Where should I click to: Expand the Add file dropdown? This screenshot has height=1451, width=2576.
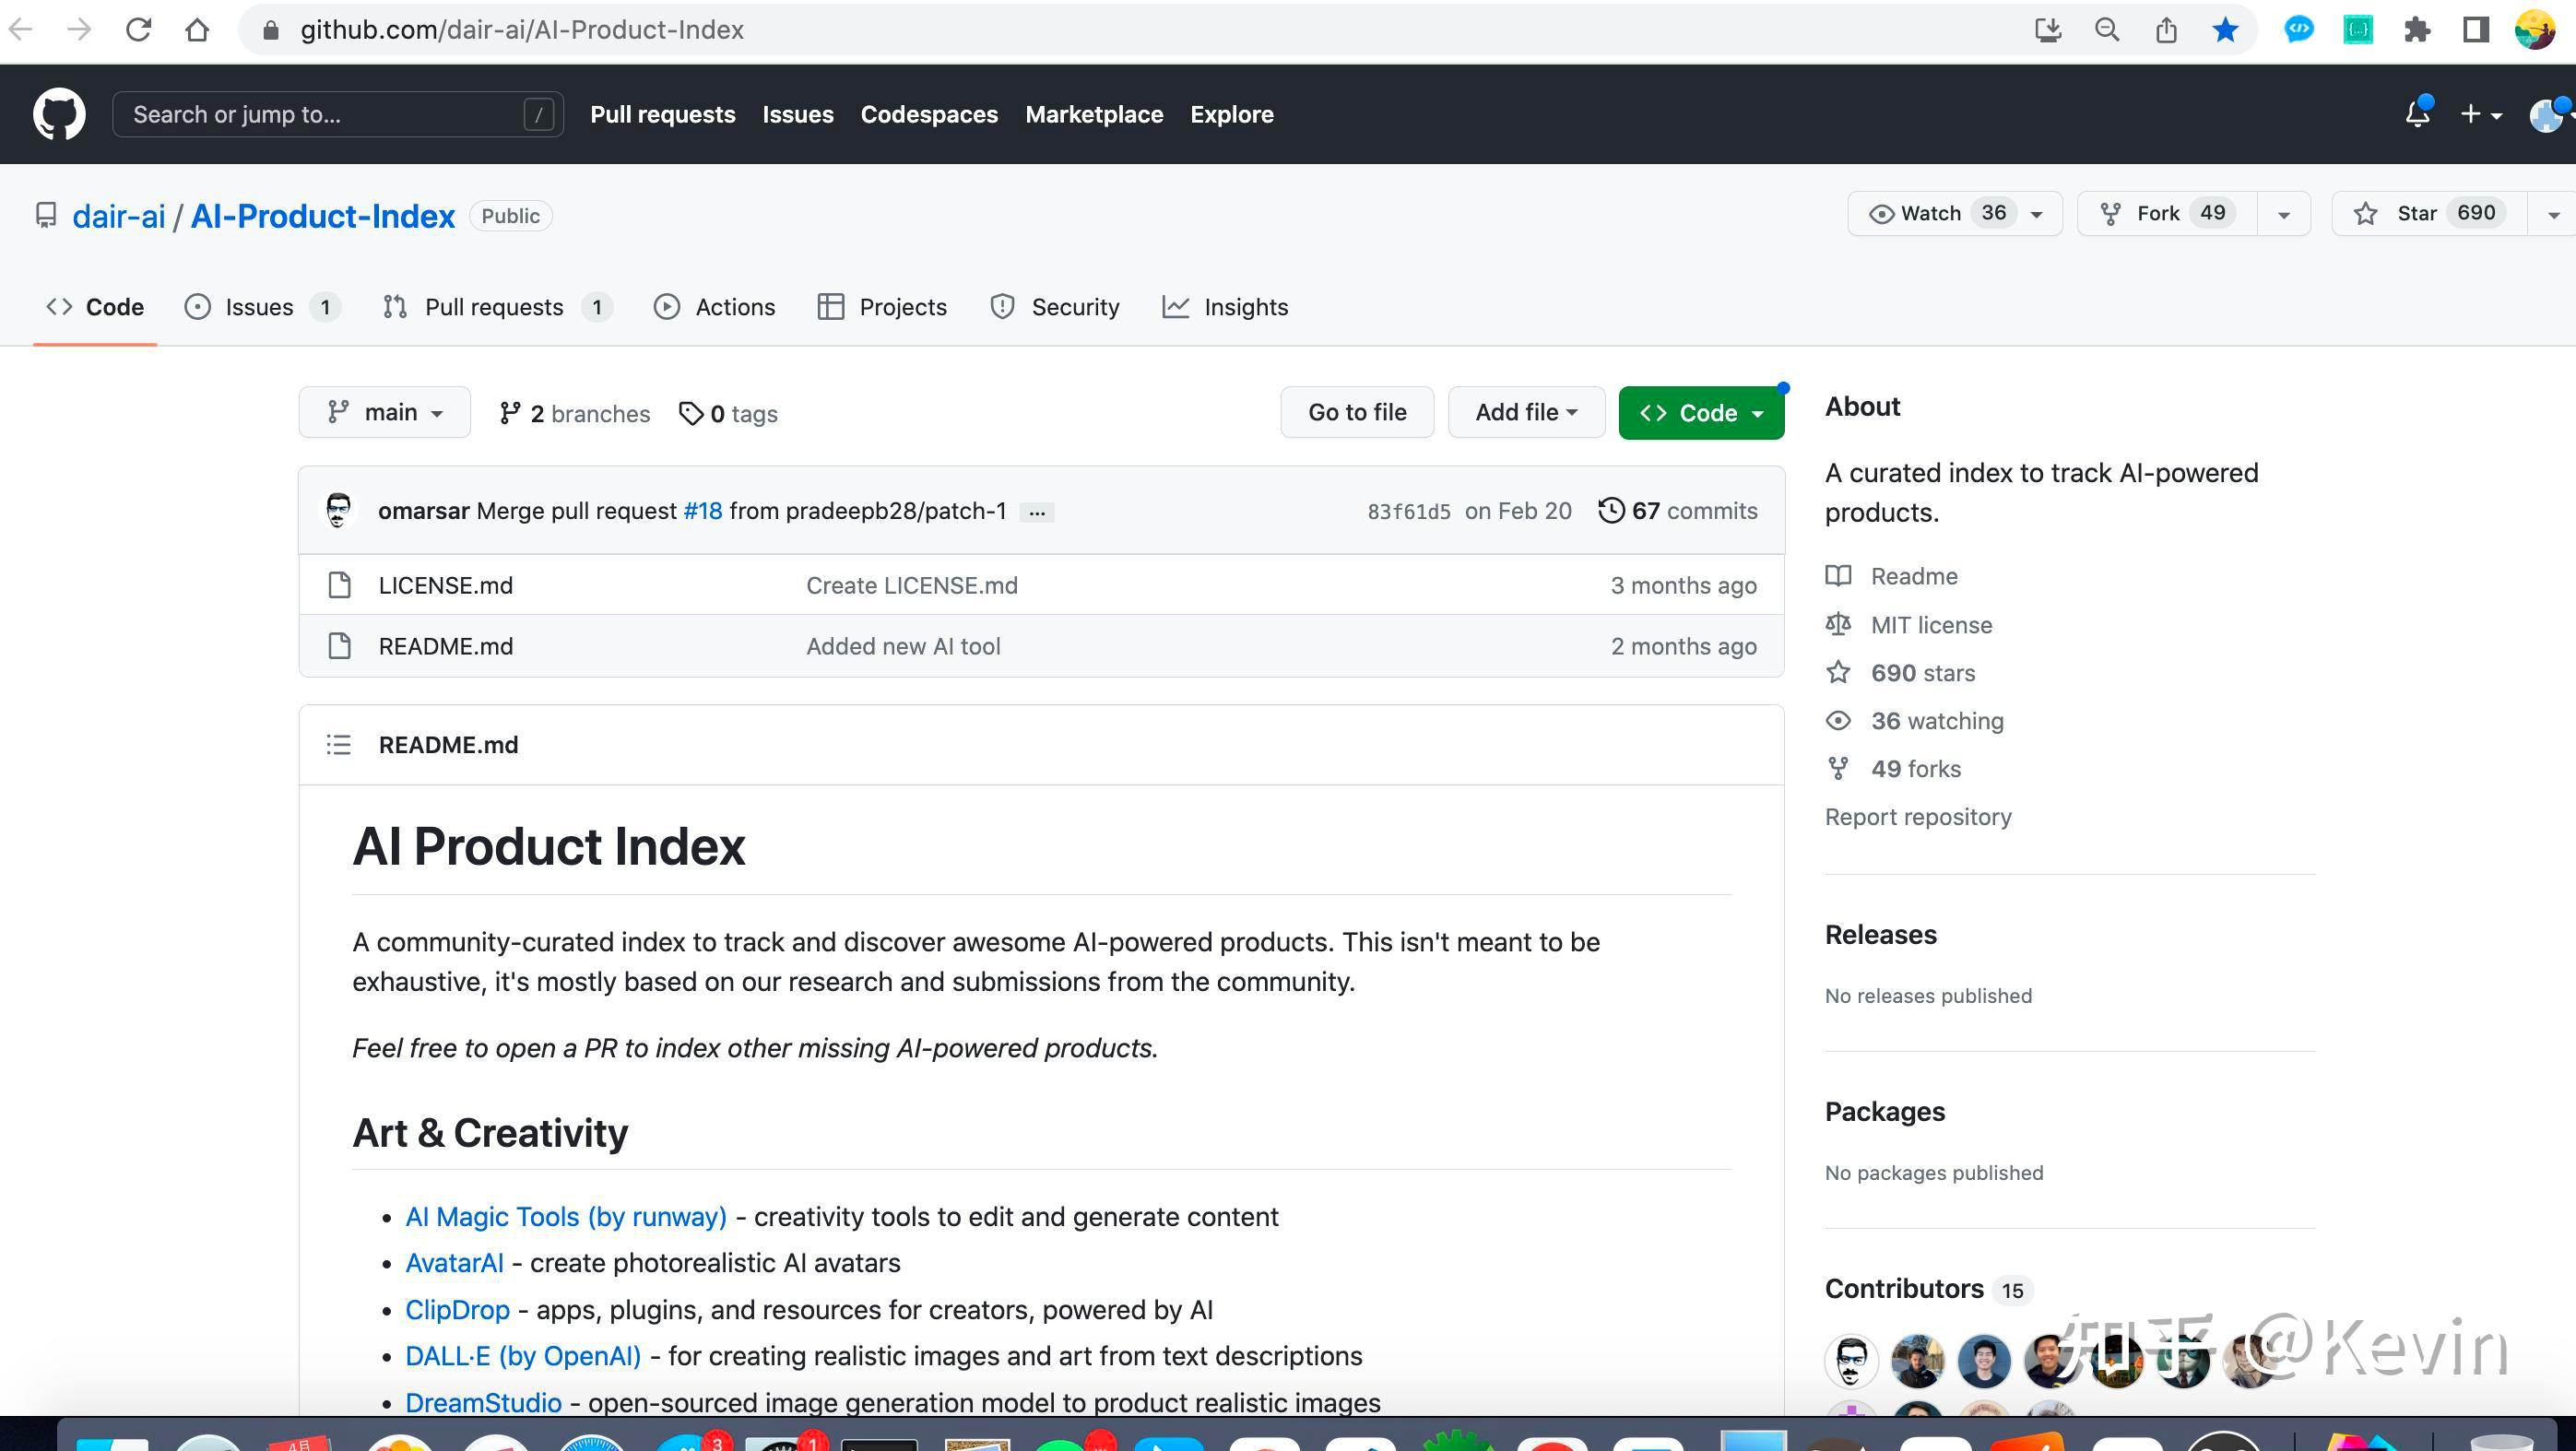coord(1525,412)
